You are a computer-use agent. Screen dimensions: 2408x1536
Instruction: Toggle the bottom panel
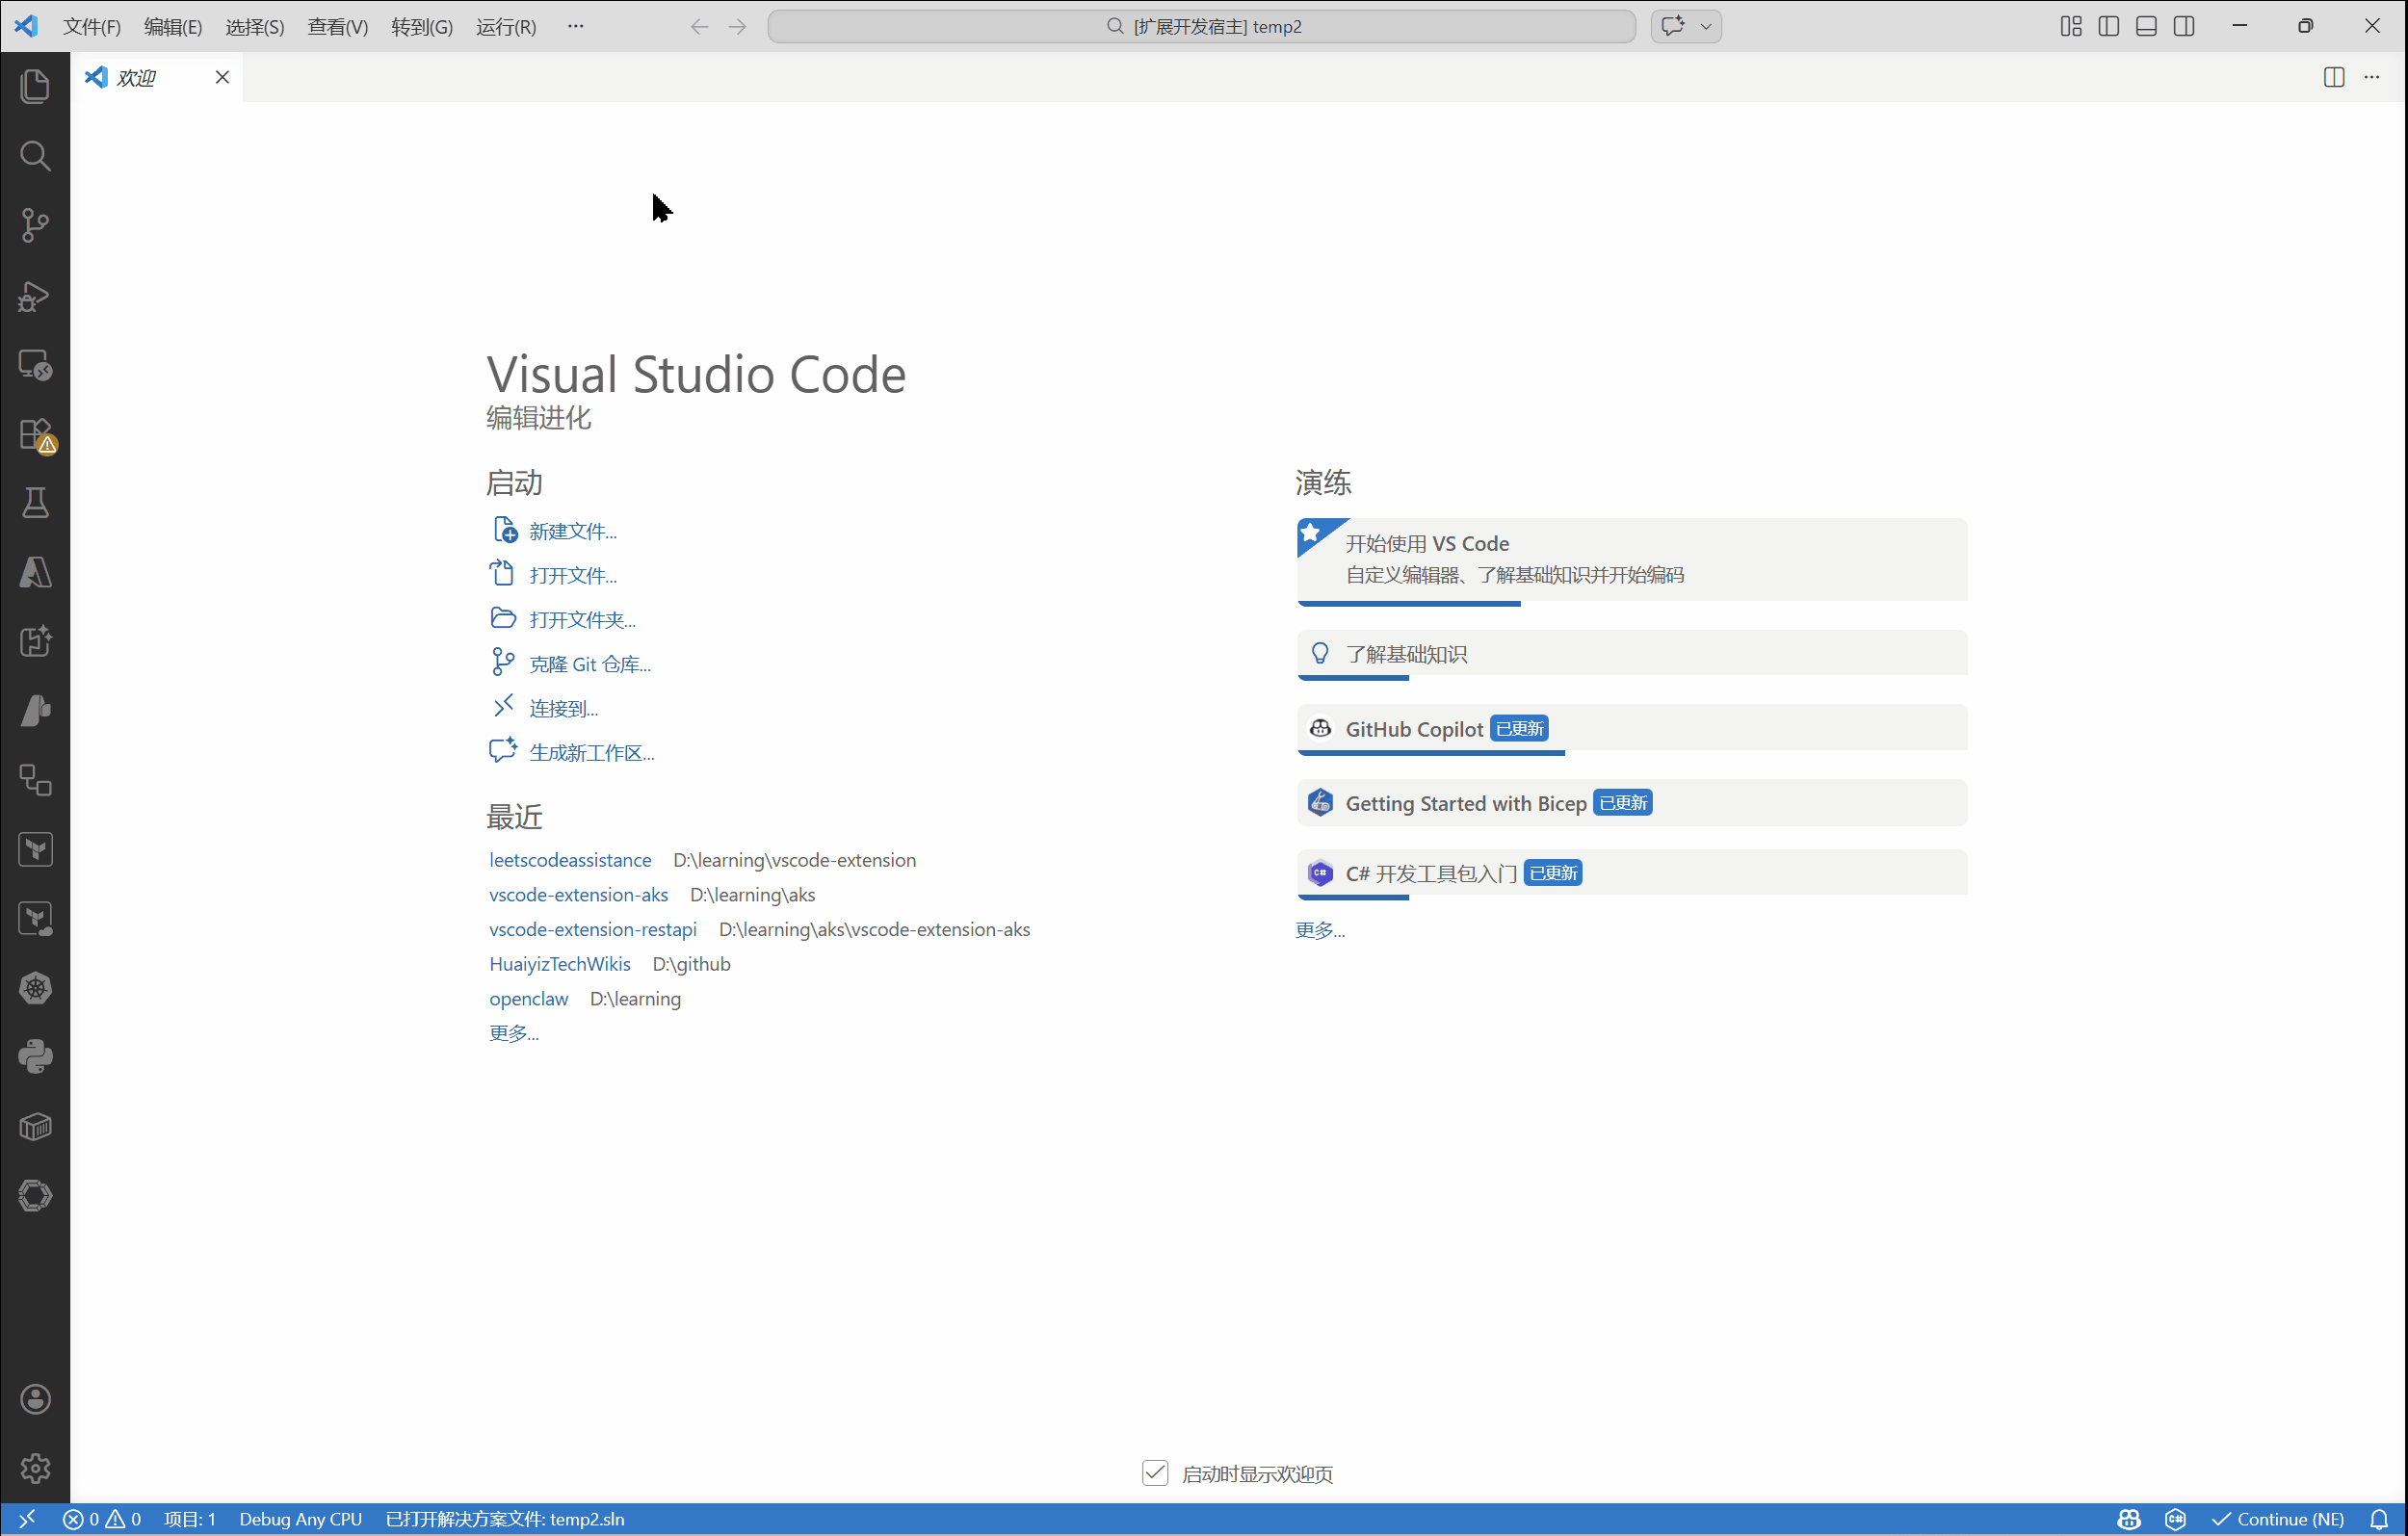(x=2146, y=26)
